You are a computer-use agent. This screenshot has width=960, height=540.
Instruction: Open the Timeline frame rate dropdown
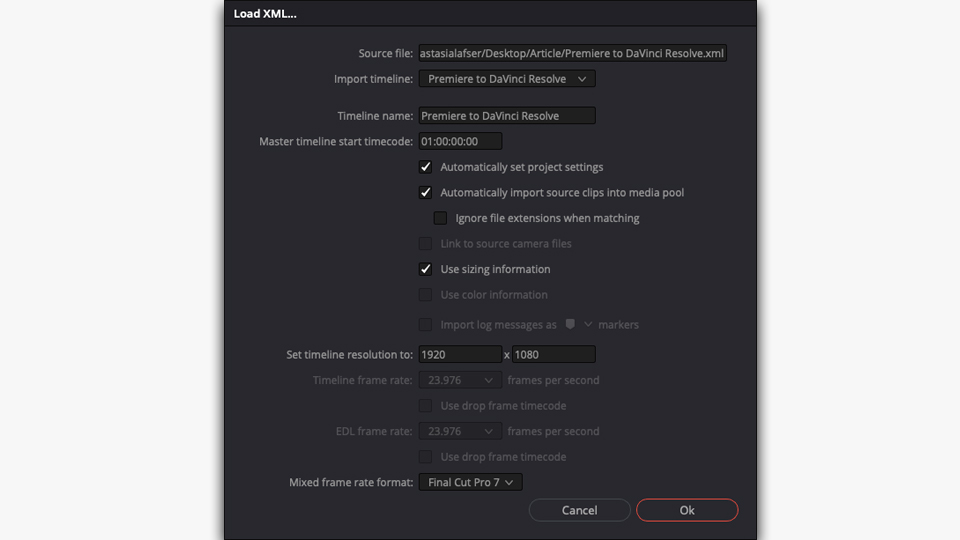460,380
